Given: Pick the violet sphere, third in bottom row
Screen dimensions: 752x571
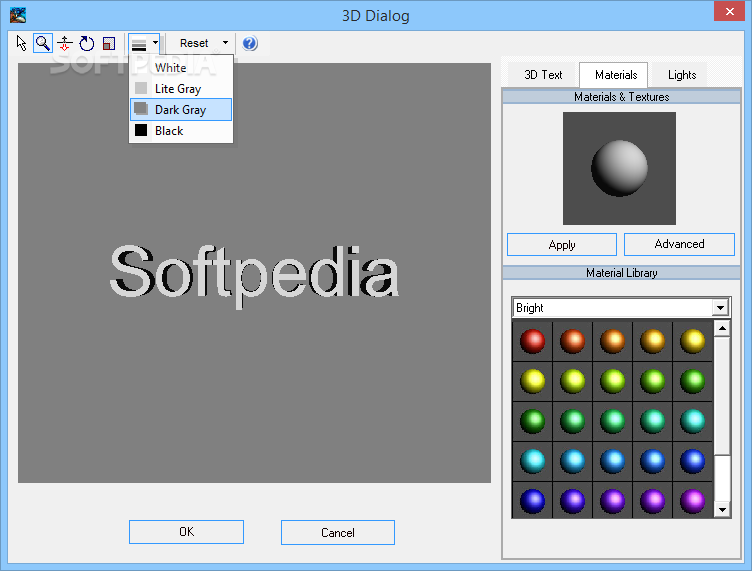Looking at the screenshot, I should [x=612, y=501].
